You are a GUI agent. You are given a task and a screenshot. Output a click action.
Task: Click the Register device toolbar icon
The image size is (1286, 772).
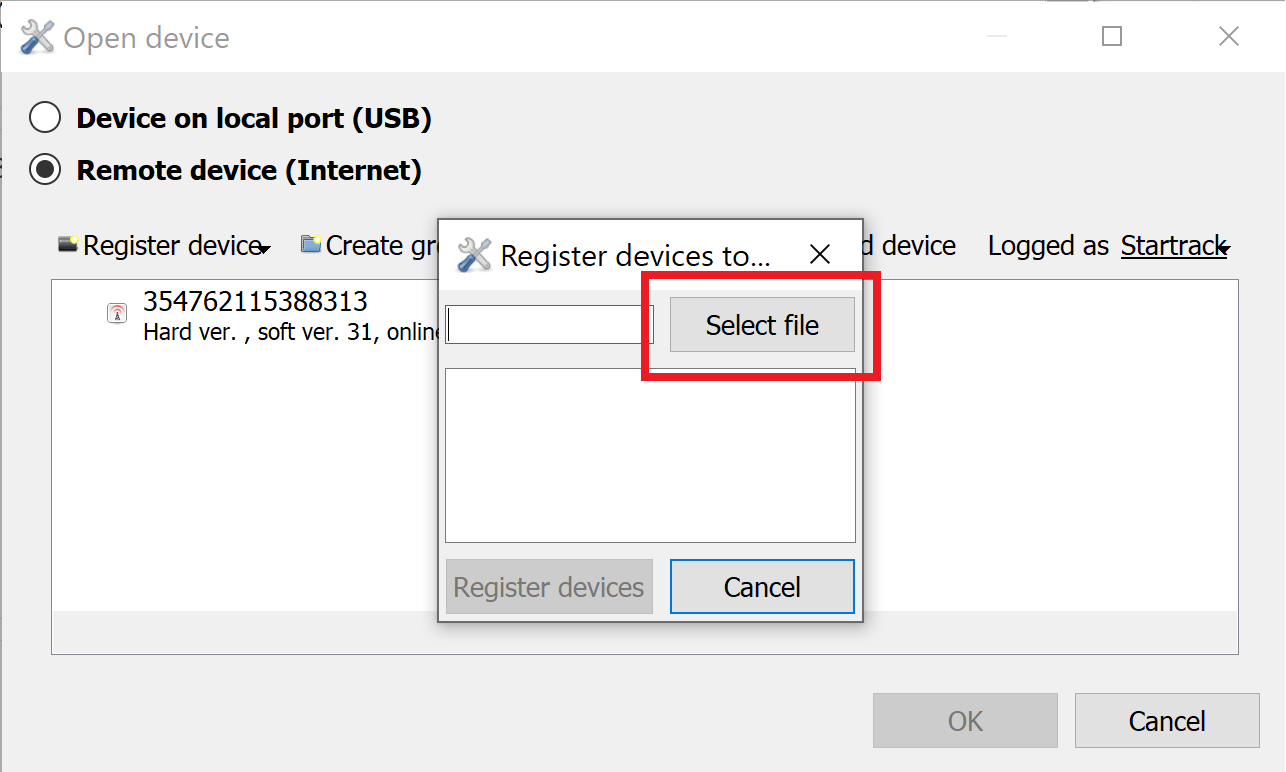[x=68, y=244]
